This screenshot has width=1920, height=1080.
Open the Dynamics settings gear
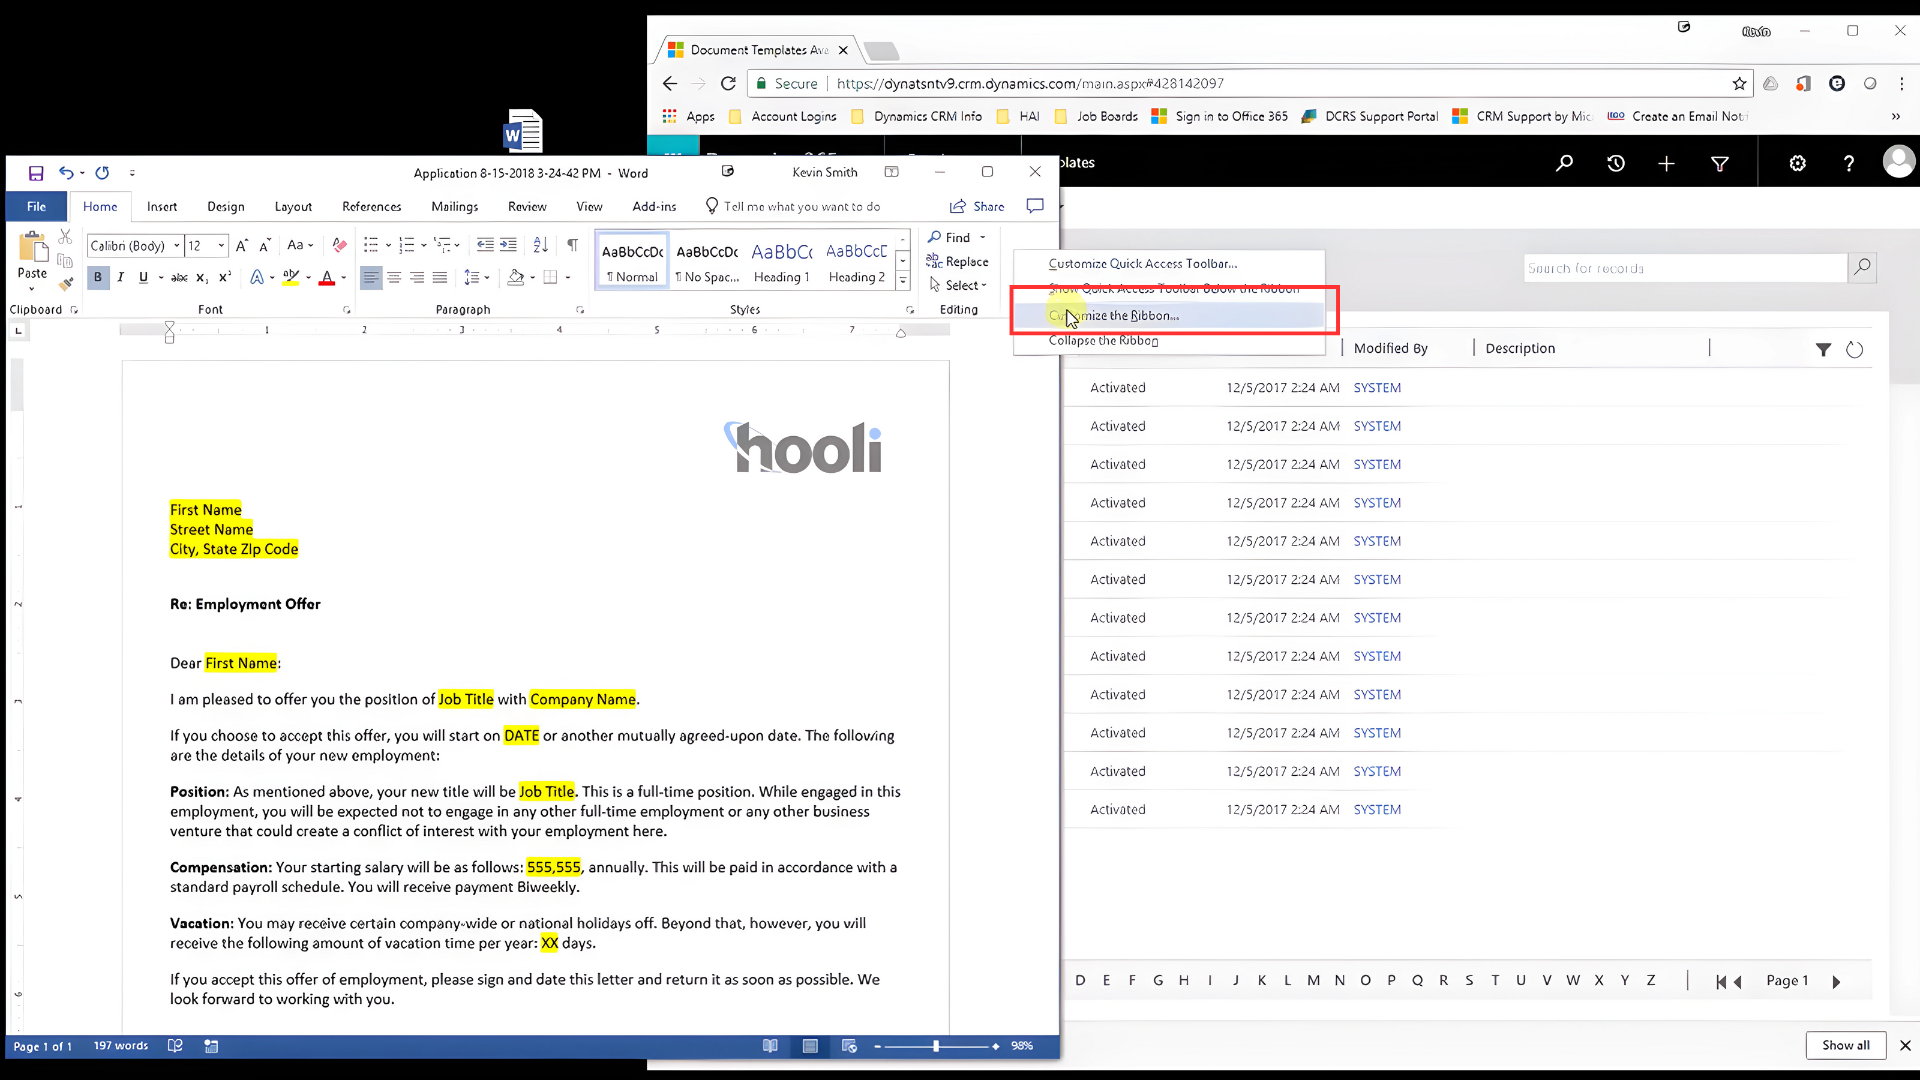(x=1797, y=163)
